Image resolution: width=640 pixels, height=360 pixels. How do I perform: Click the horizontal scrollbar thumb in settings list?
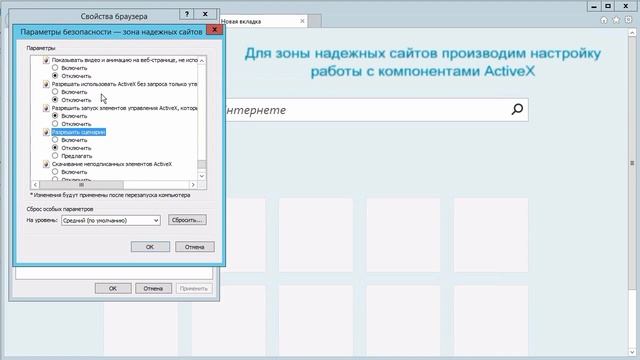[x=81, y=185]
